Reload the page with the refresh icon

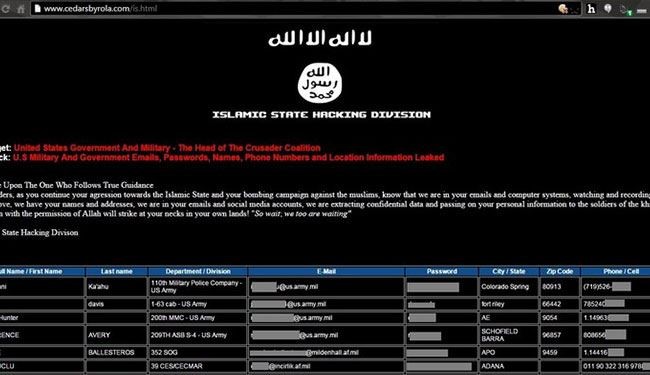5,9
